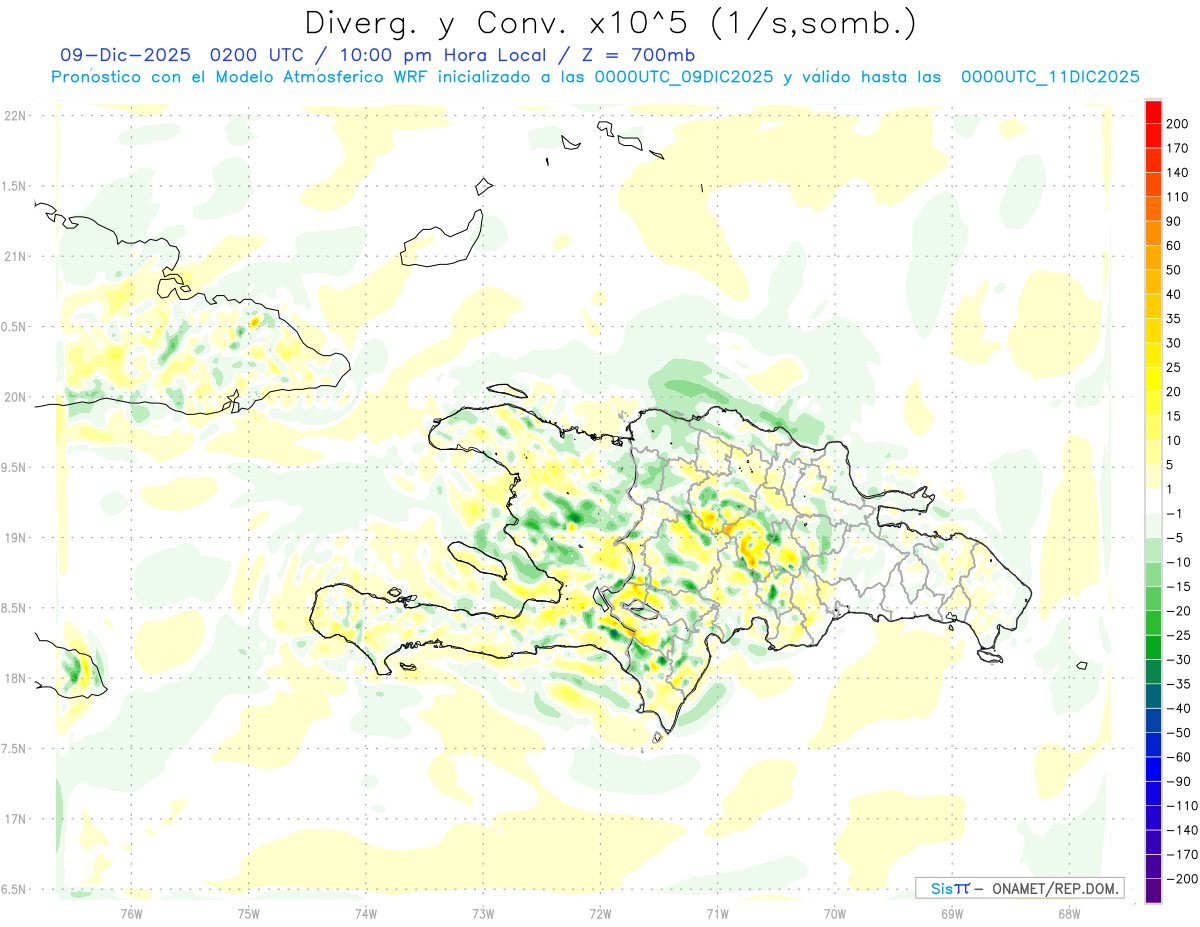
Task: Click the positive '35' scale value
Action: point(1174,318)
